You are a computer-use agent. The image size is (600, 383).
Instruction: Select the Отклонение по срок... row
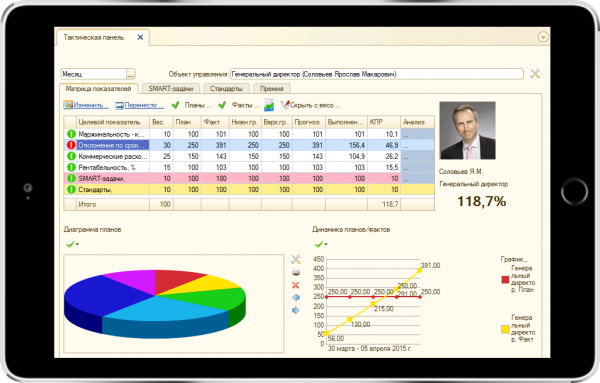point(249,145)
